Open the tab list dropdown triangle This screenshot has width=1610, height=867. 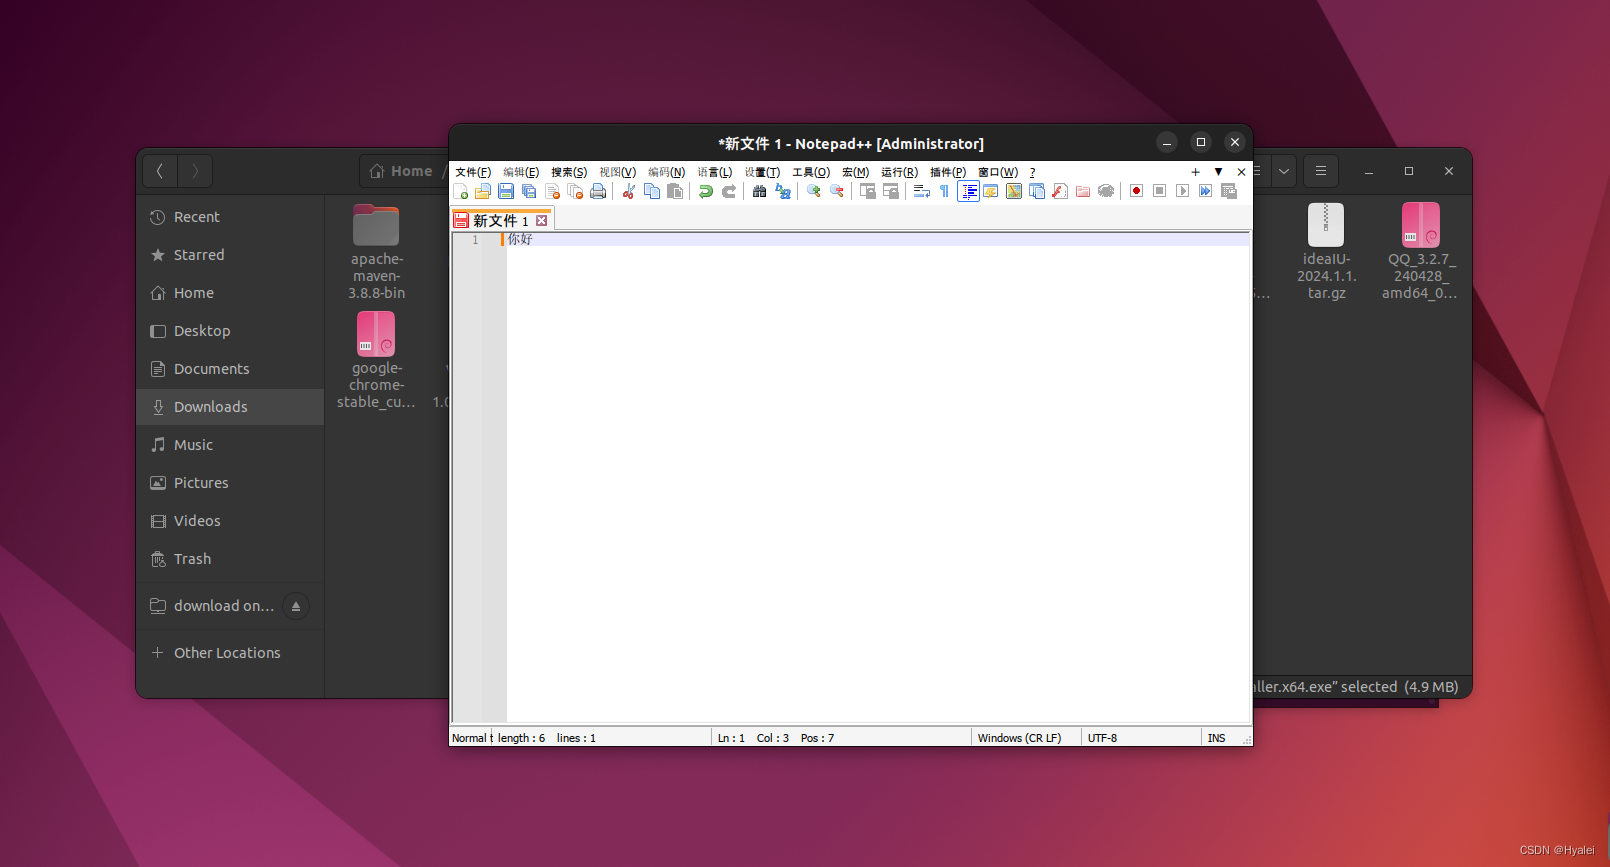1218,172
